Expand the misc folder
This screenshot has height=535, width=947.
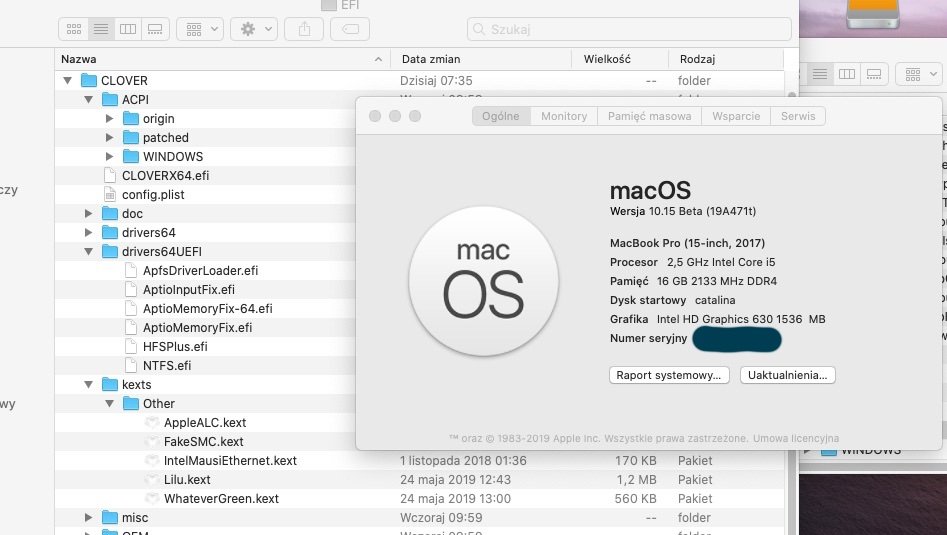pyautogui.click(x=89, y=517)
